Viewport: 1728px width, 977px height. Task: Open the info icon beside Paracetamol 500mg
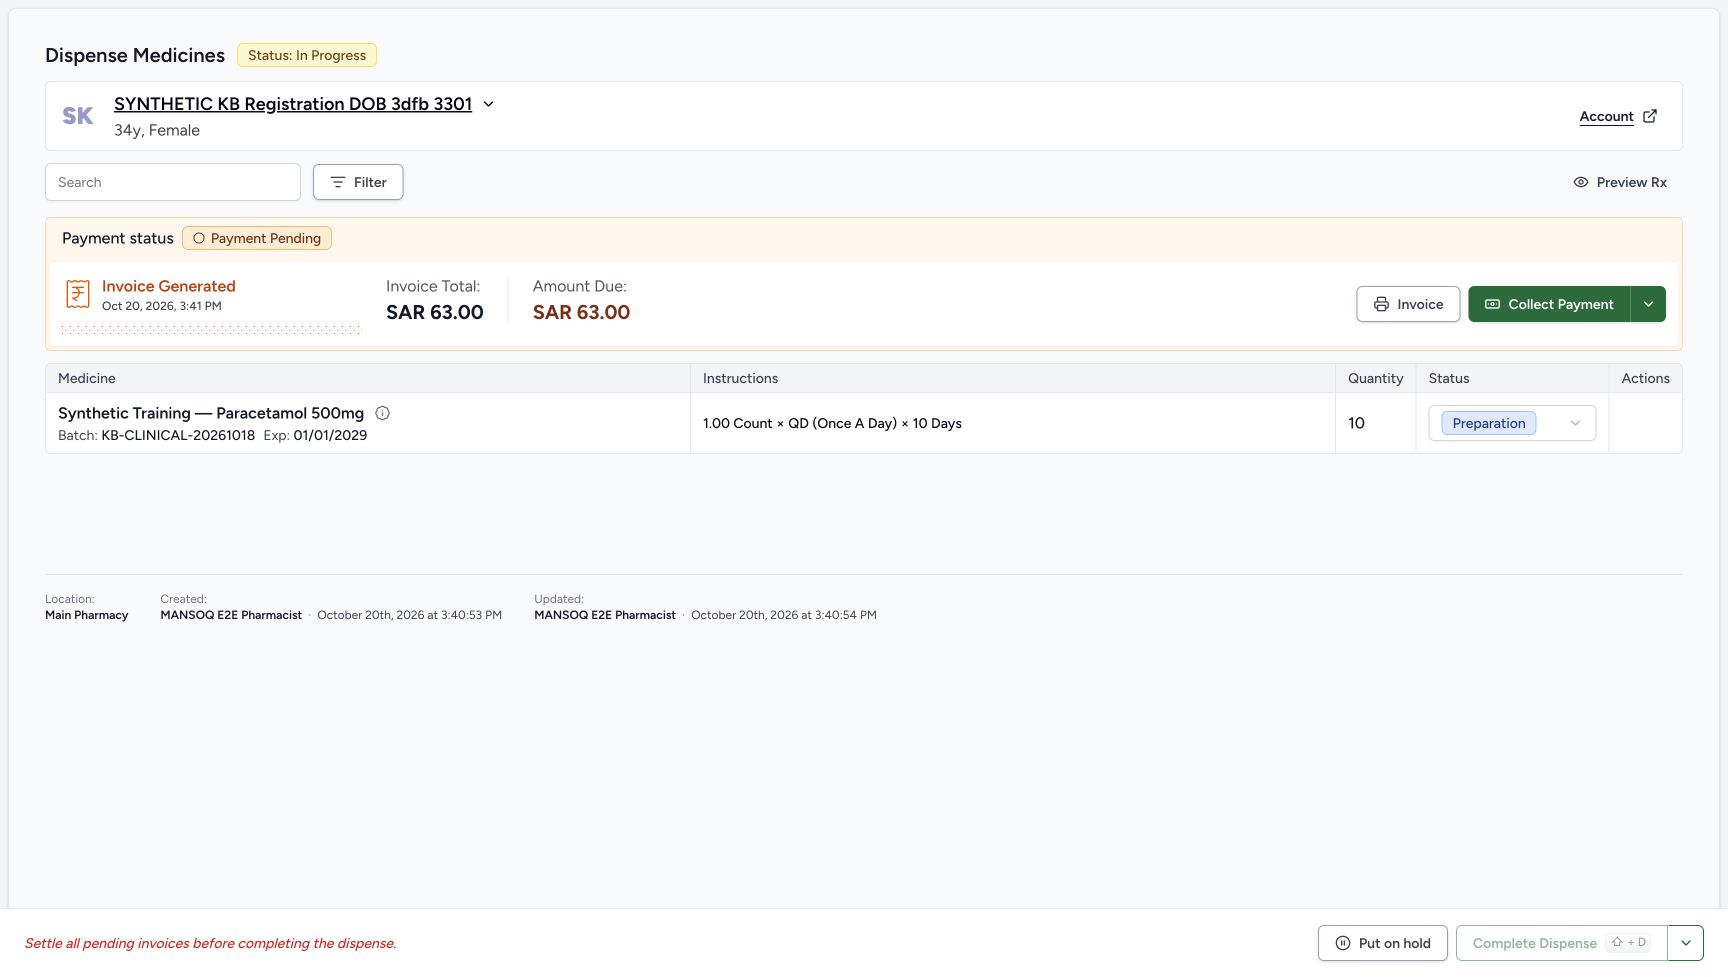[x=382, y=413]
